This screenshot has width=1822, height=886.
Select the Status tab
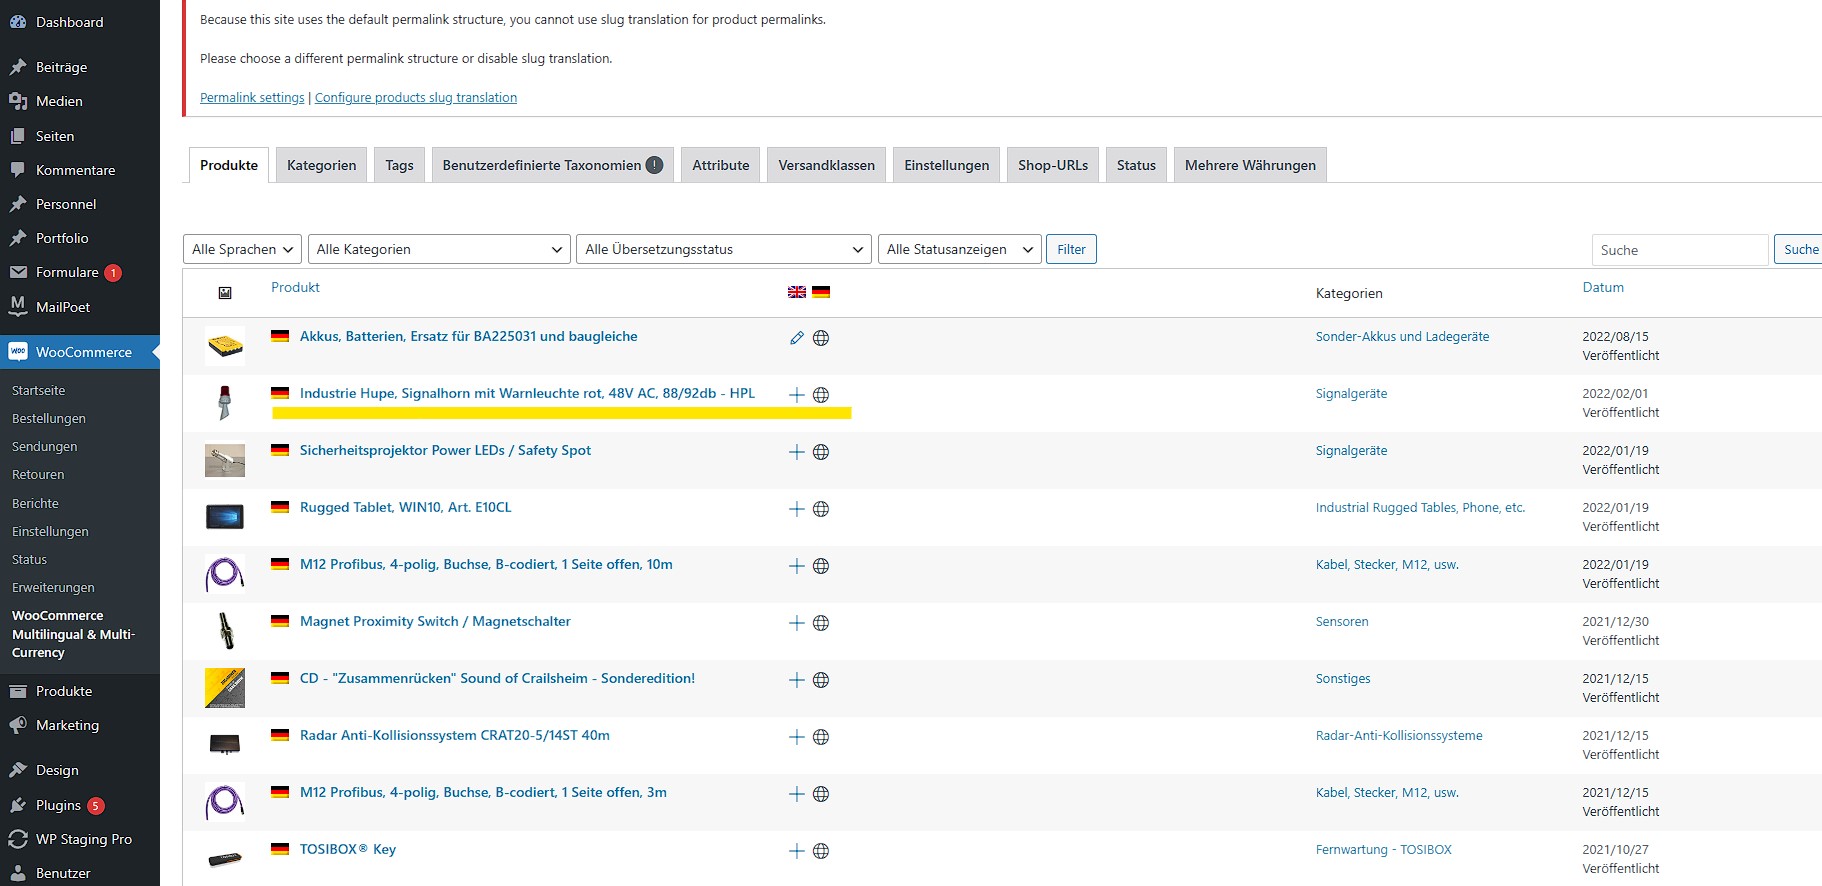1136,165
